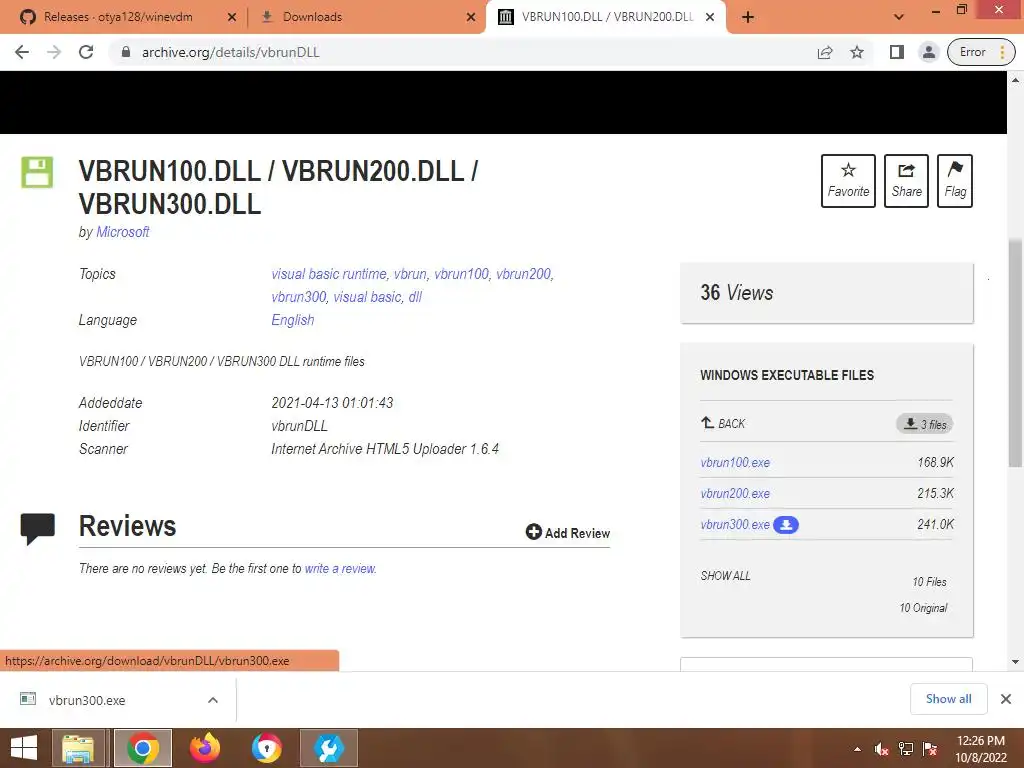Click the Add Review button
The height and width of the screenshot is (768, 1024).
click(568, 532)
